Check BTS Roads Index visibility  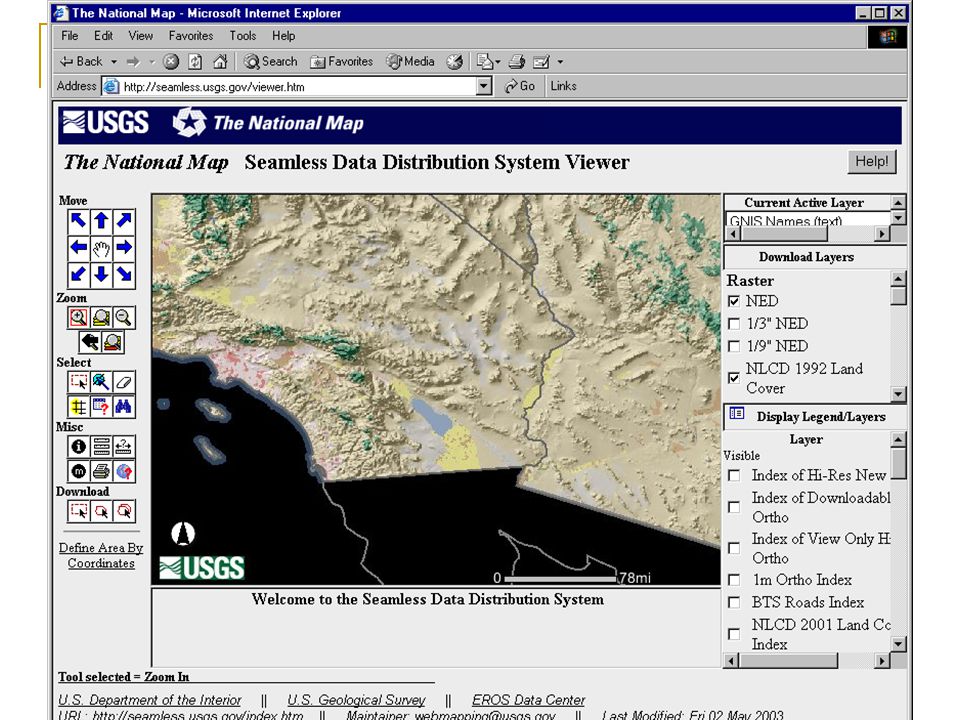click(733, 602)
